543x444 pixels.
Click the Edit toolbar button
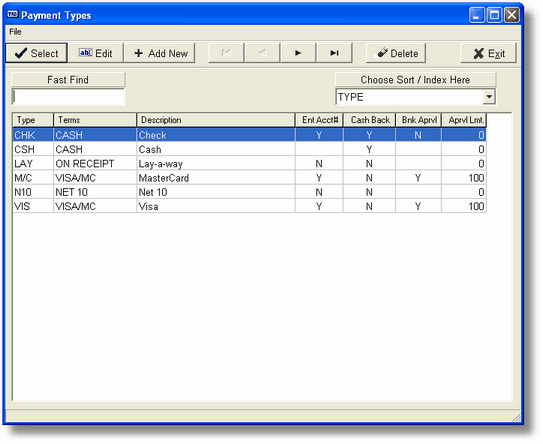(96, 53)
